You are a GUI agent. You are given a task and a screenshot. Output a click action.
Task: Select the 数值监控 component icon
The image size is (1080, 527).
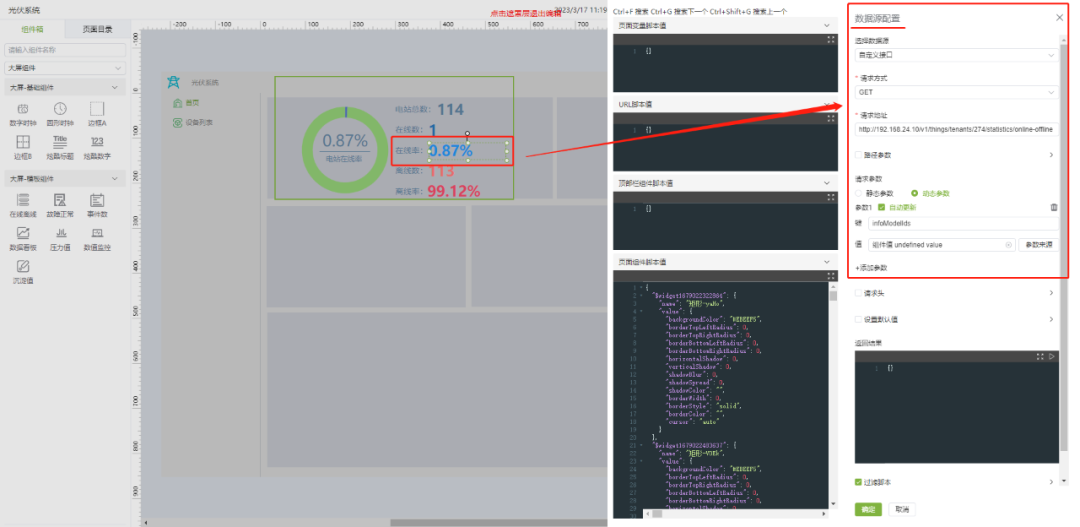96,233
